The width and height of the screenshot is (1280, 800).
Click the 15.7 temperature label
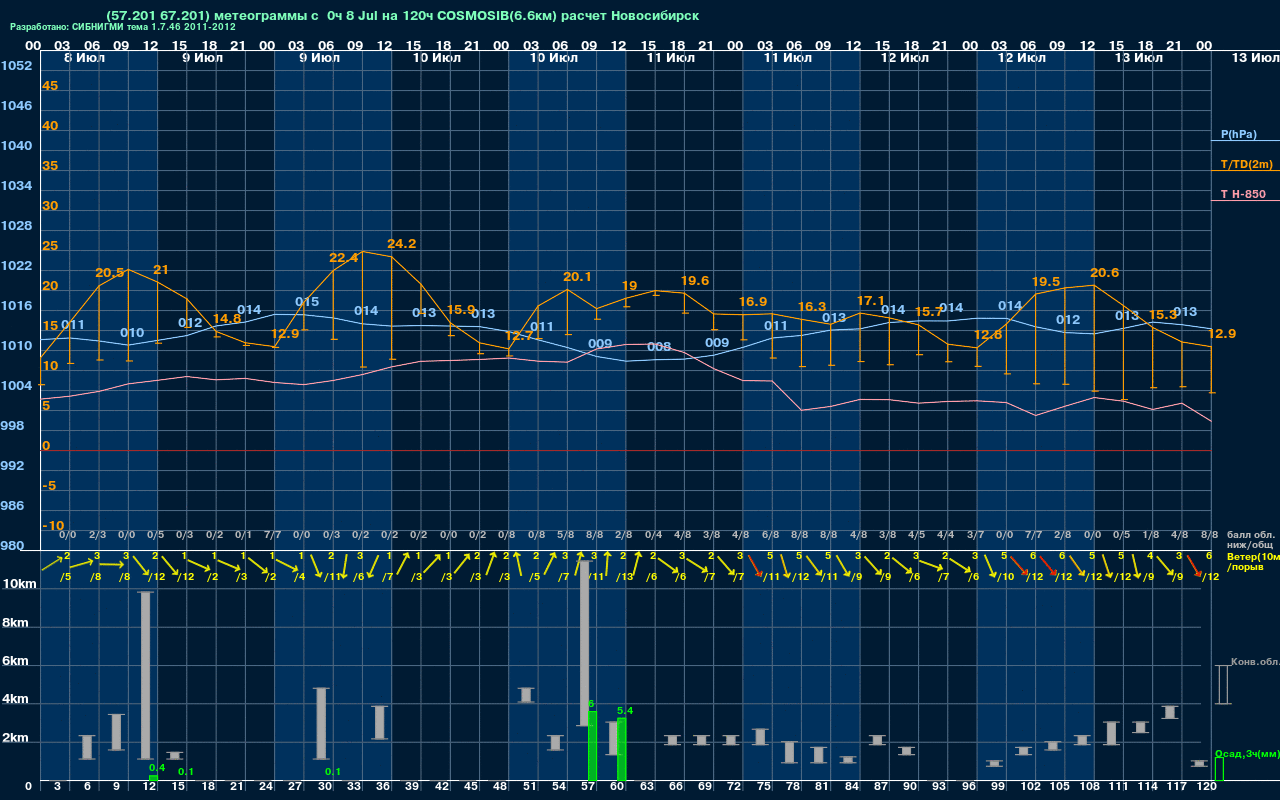pos(929,312)
